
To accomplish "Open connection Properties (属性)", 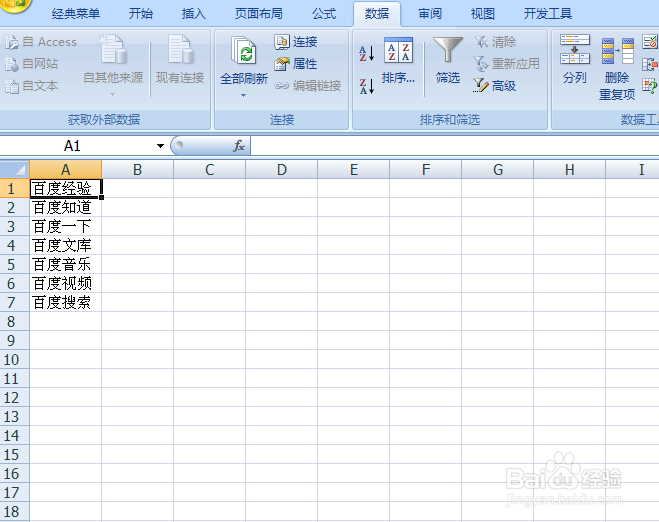I will coord(296,64).
